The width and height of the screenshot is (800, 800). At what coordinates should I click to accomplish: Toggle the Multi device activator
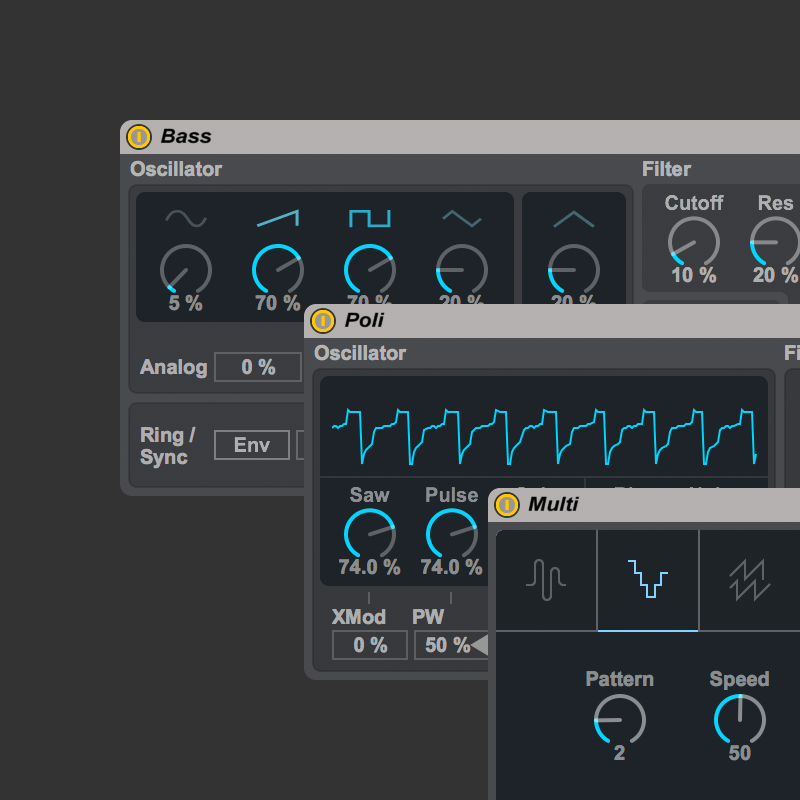(x=507, y=506)
